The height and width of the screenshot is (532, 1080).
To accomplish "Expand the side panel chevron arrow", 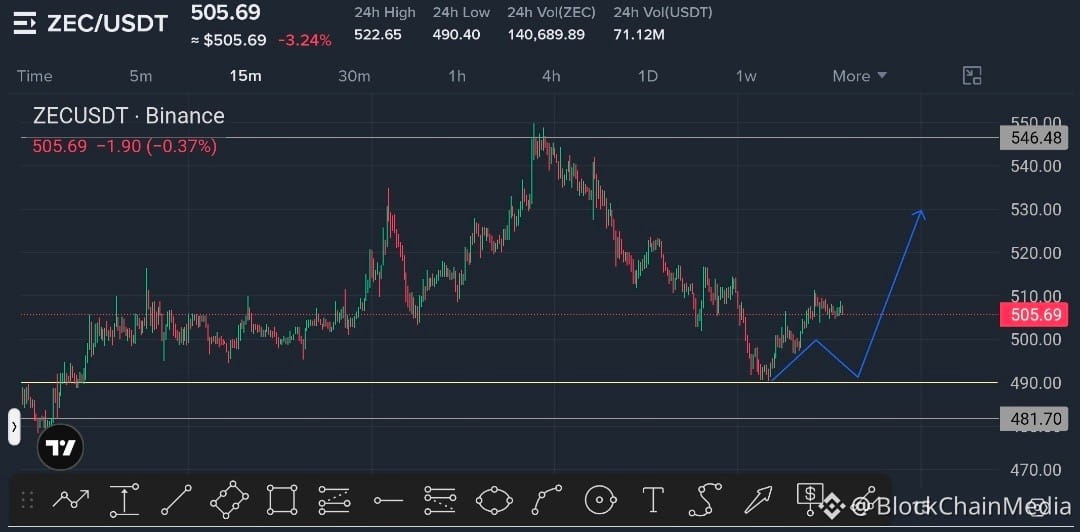I will (14, 427).
